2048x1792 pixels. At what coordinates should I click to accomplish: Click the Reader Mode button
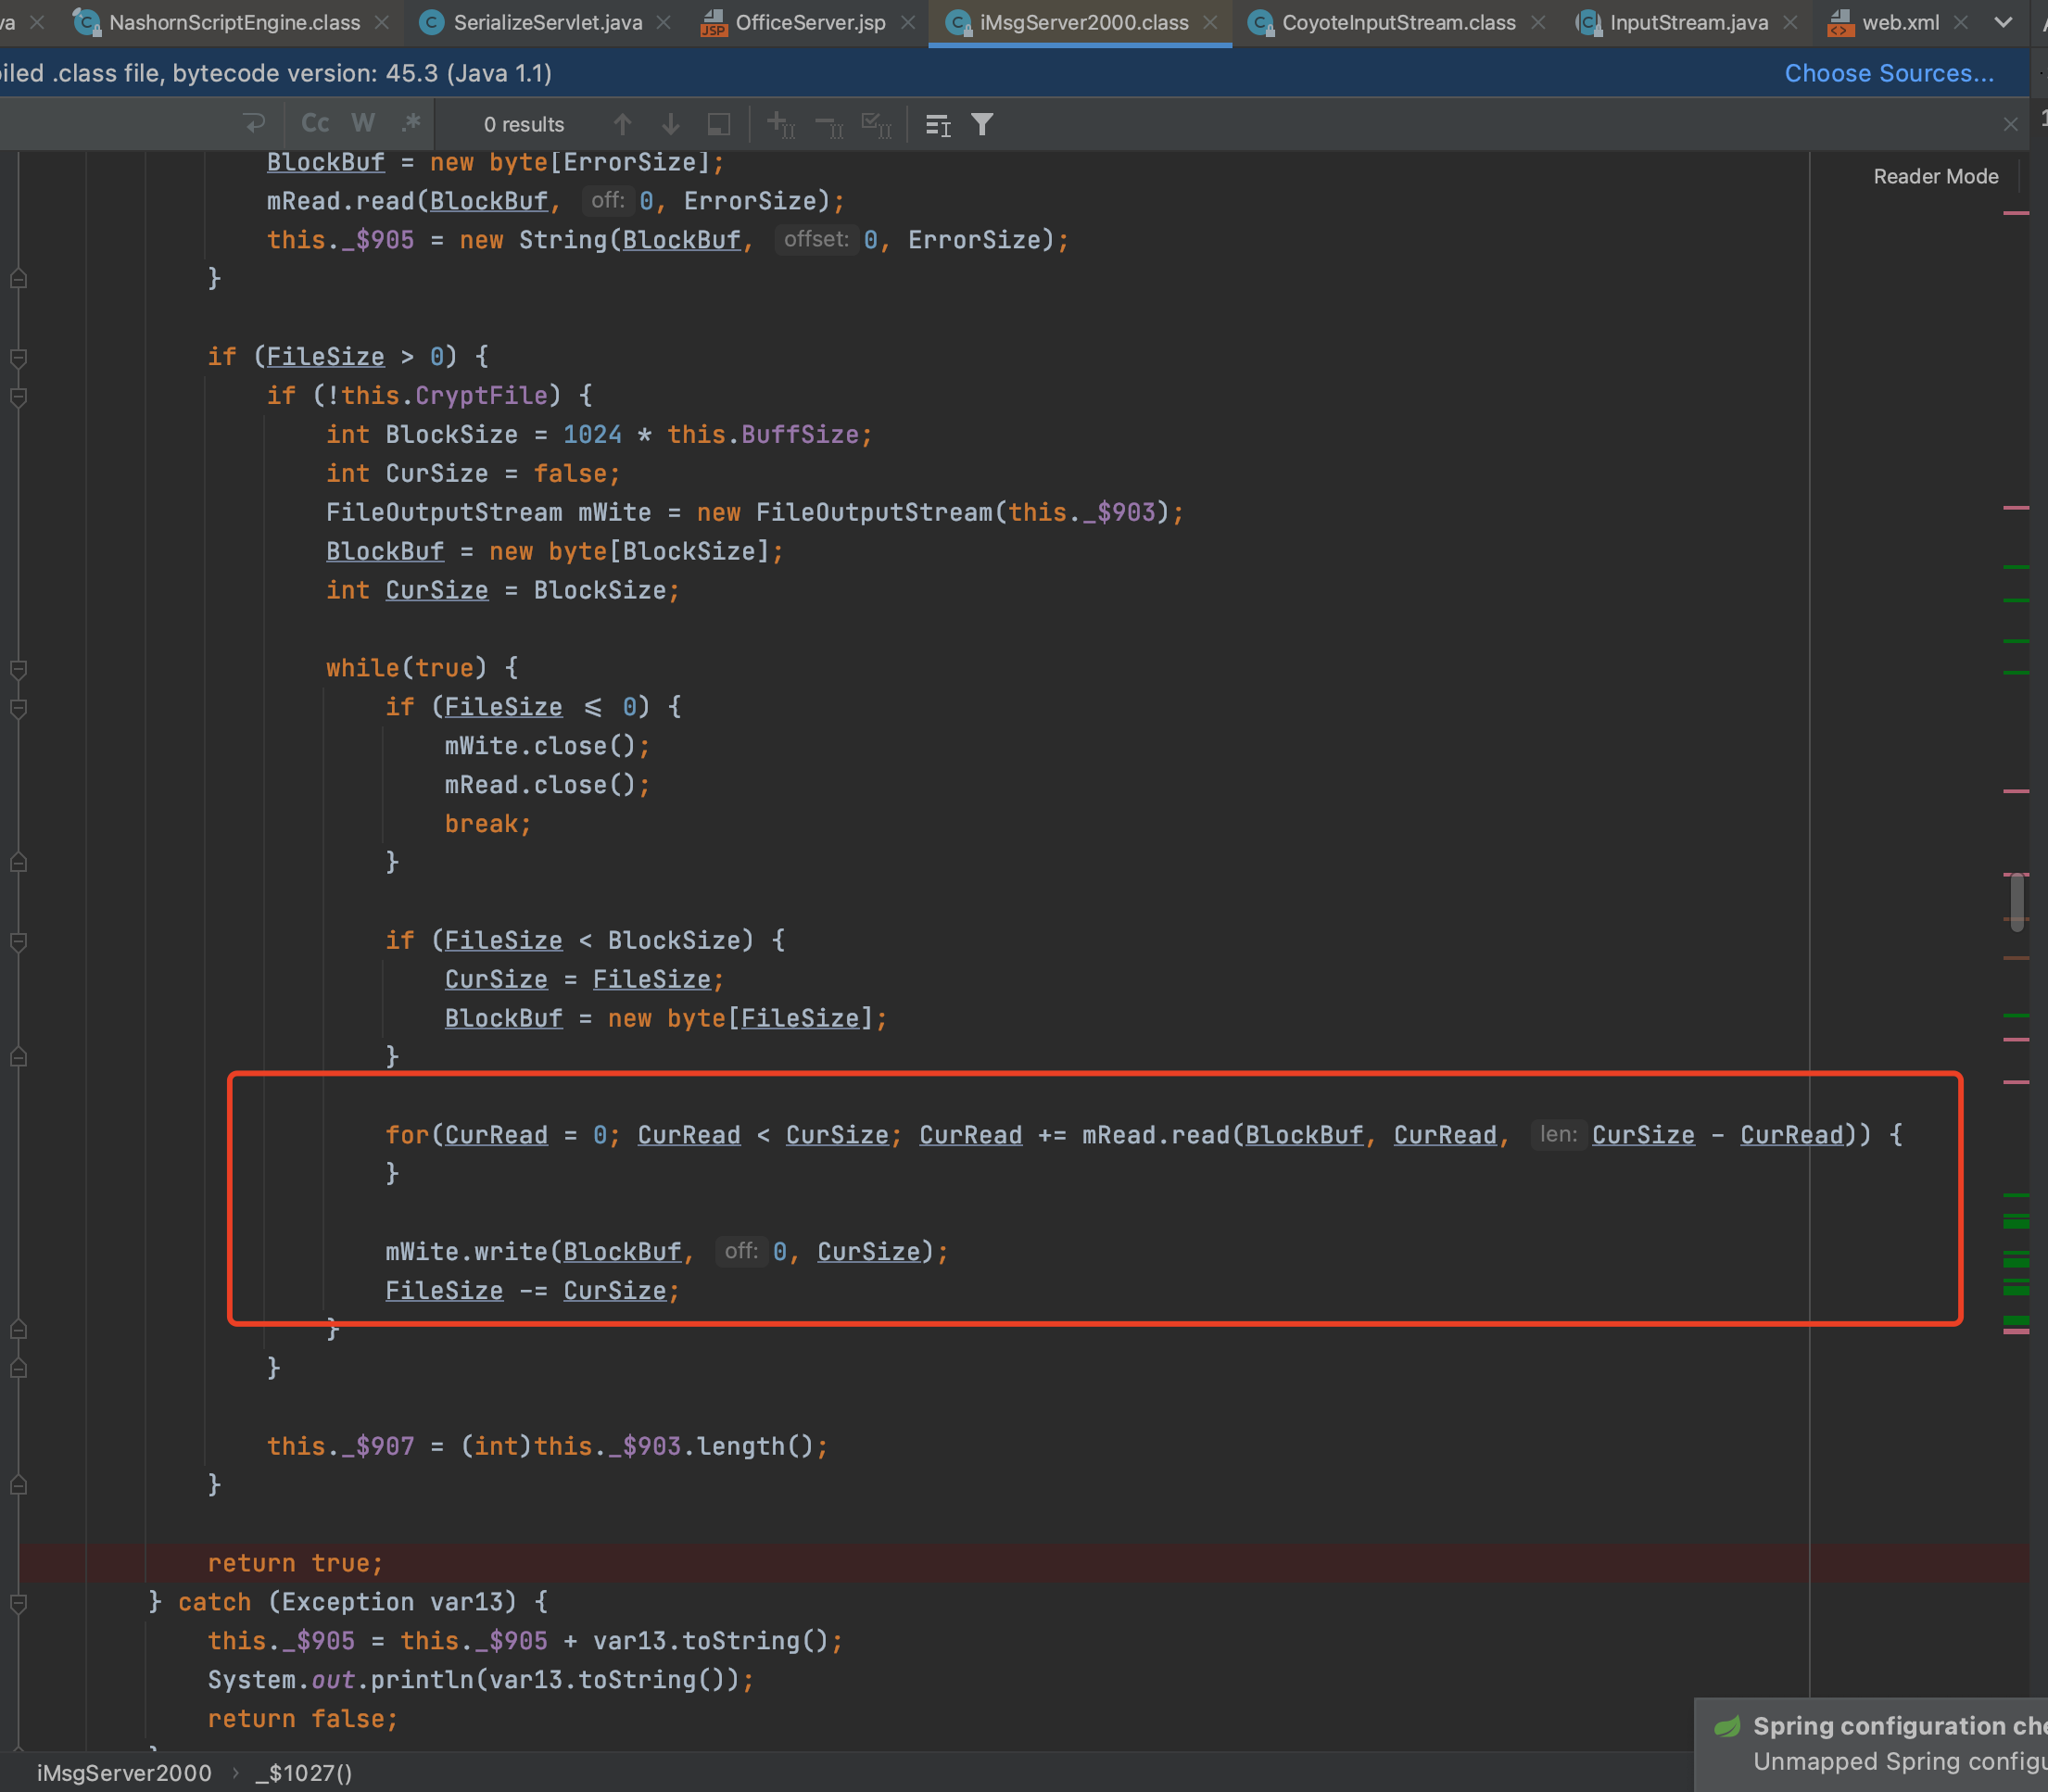[1935, 176]
